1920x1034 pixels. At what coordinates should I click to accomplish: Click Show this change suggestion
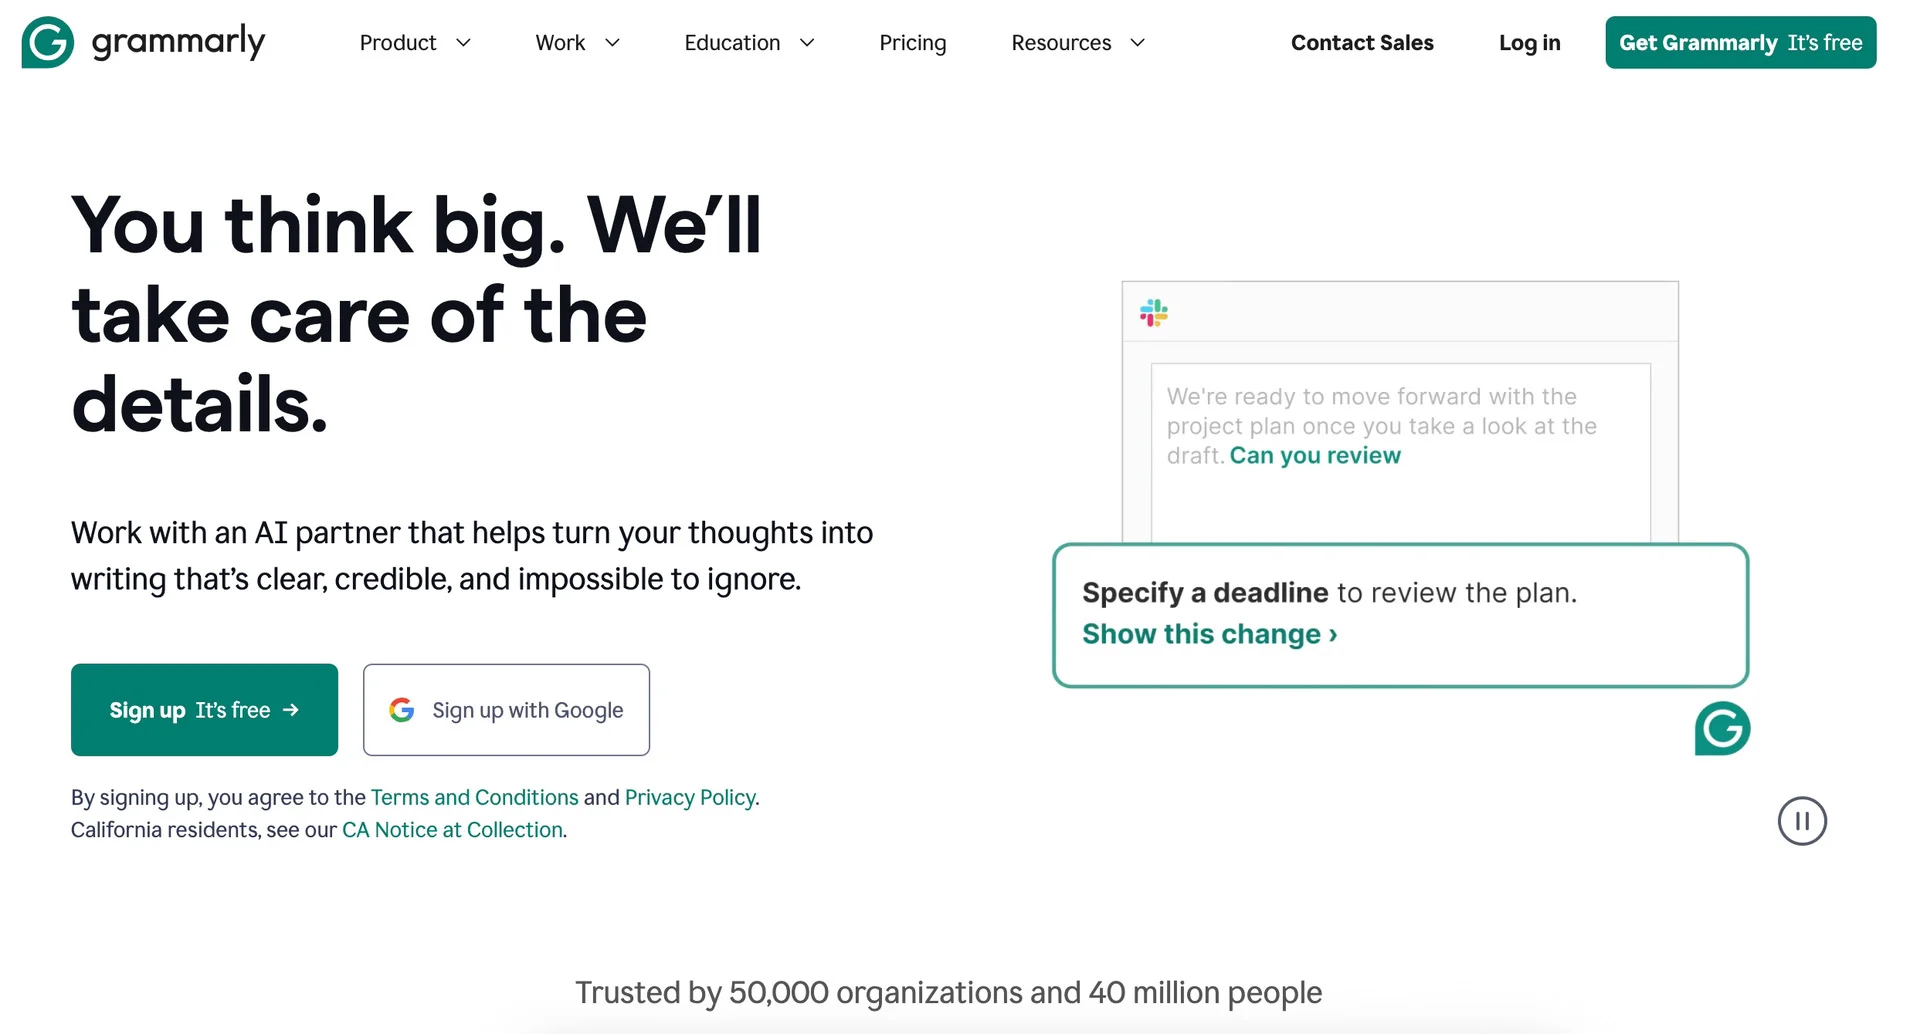(x=1209, y=634)
